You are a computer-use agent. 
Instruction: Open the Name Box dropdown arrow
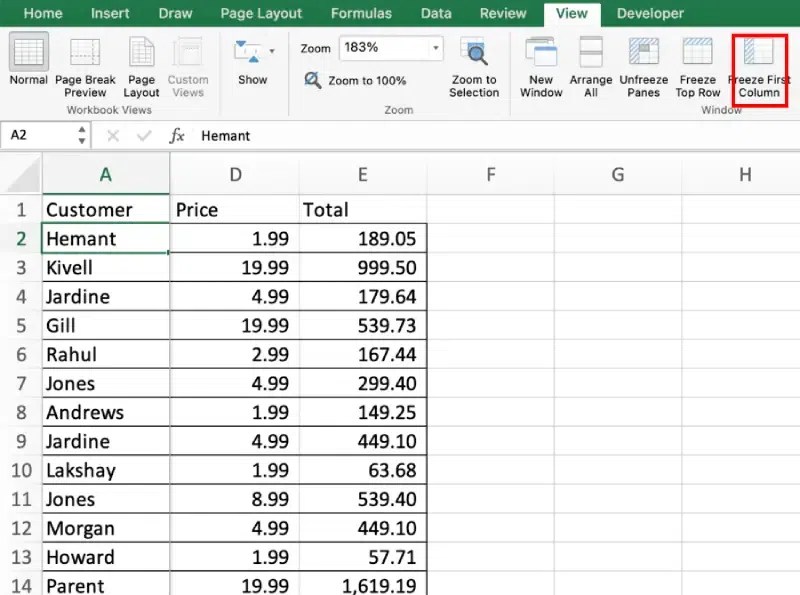(x=80, y=135)
